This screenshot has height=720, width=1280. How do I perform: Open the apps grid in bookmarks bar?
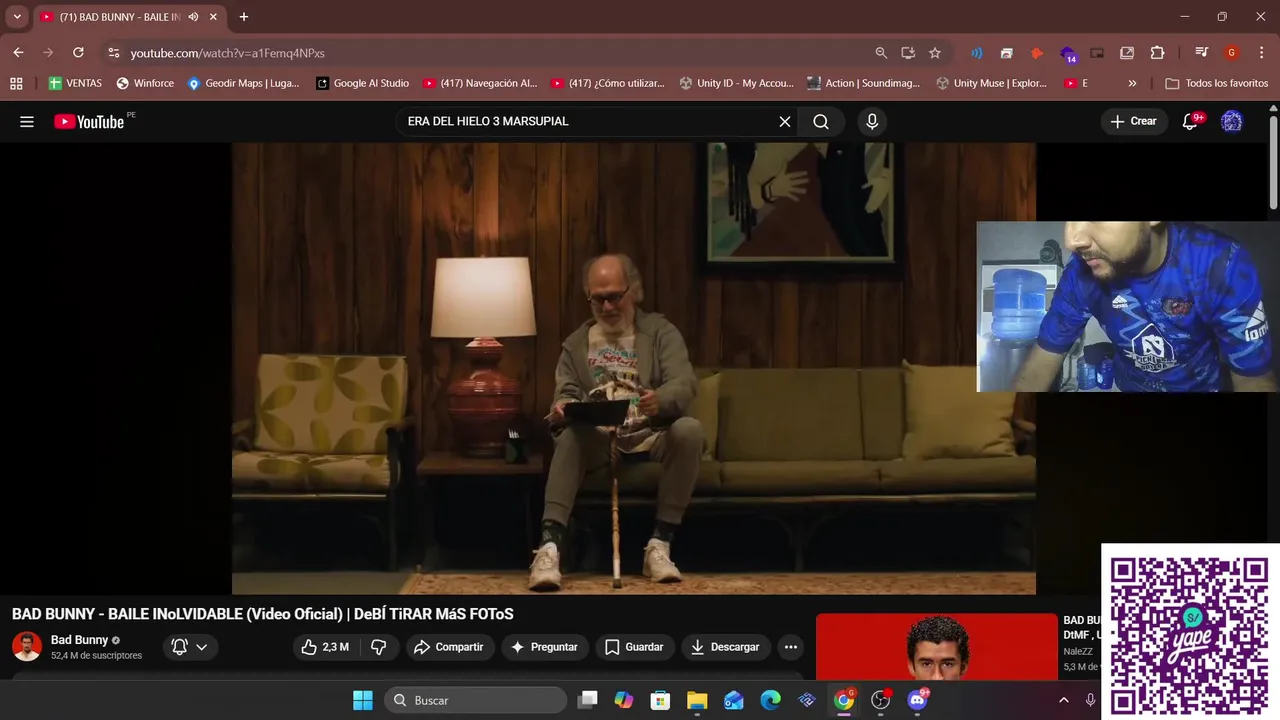[16, 83]
